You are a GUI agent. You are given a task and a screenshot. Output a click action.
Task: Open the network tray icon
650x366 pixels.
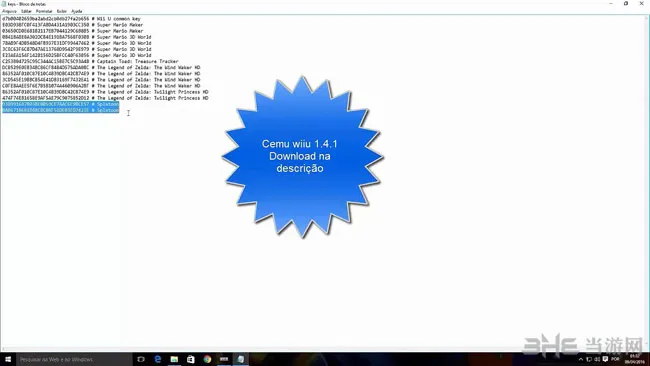click(x=589, y=359)
